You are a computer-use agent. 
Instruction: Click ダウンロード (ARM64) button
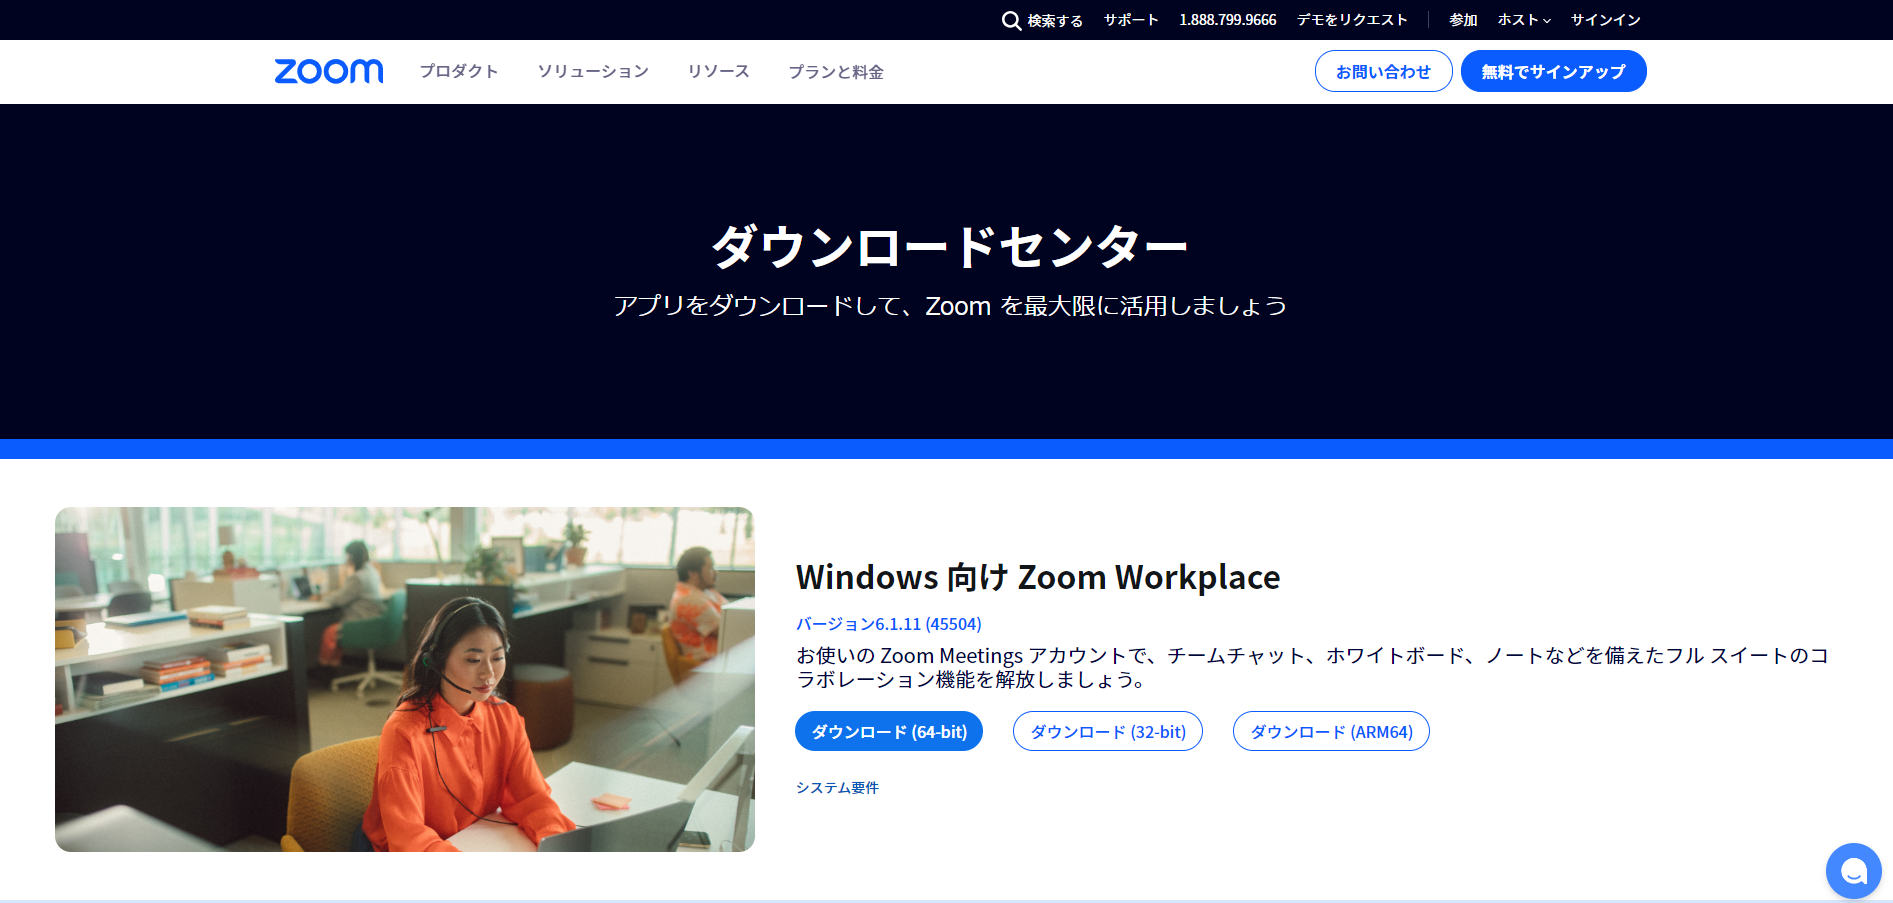click(1331, 731)
